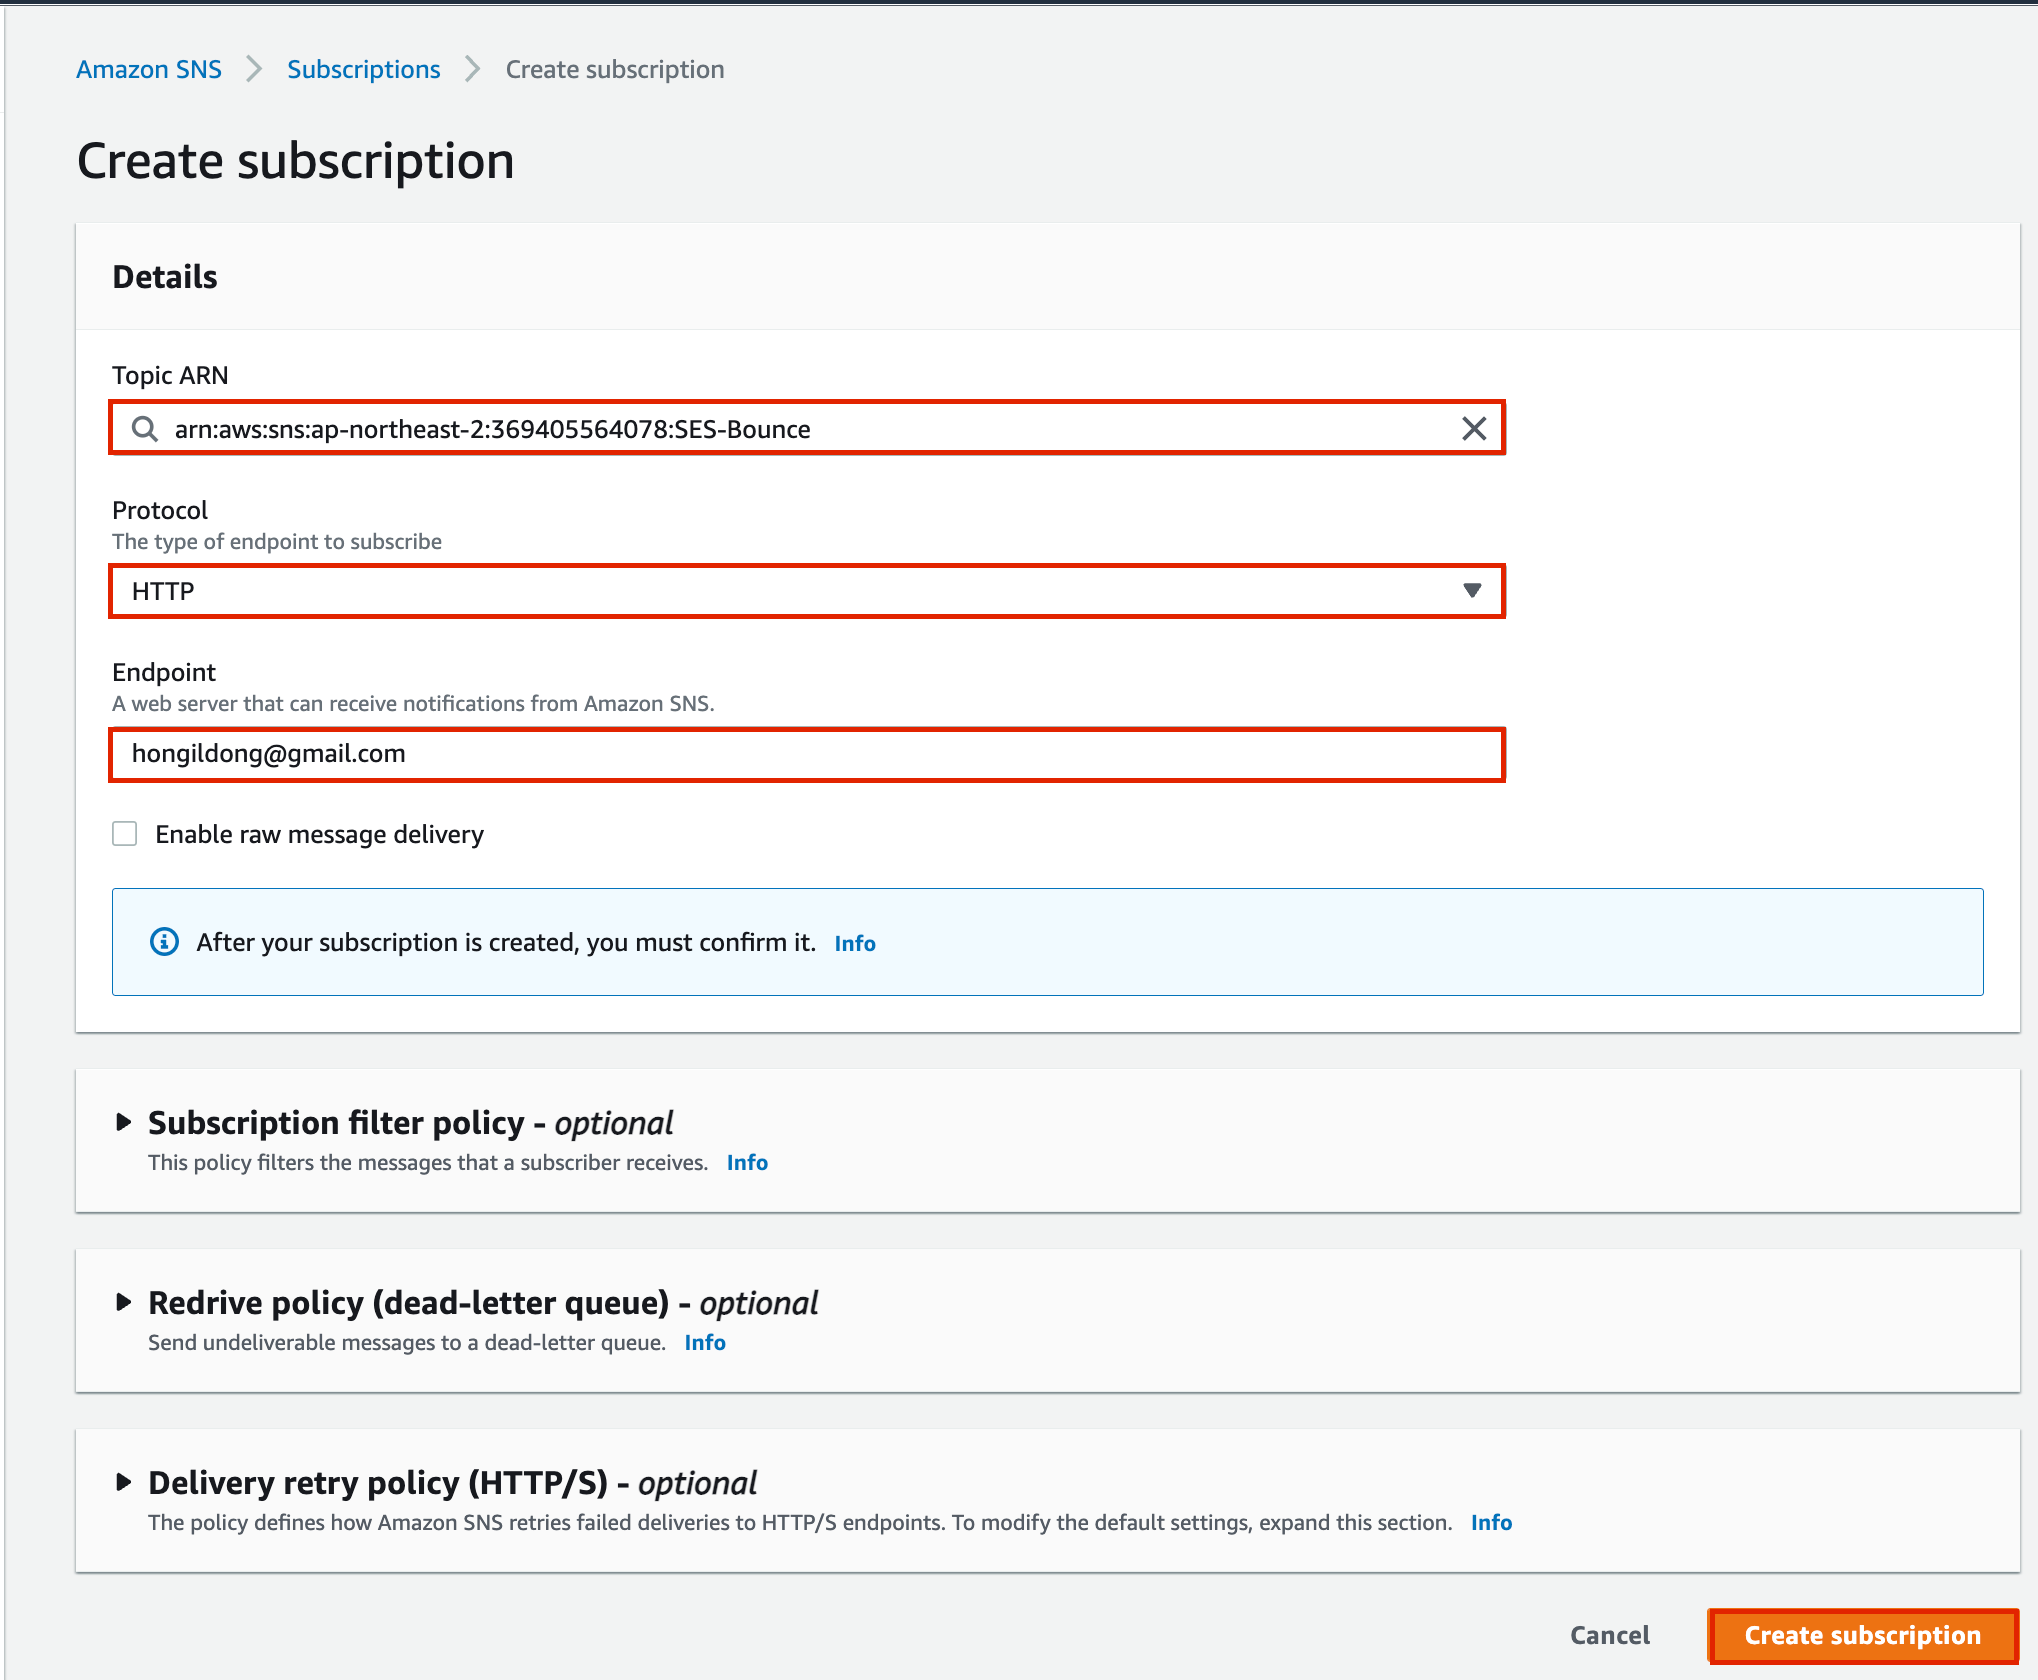The image size is (2038, 1680).
Task: Clear the Topic ARN field with the X icon
Action: 1474,429
